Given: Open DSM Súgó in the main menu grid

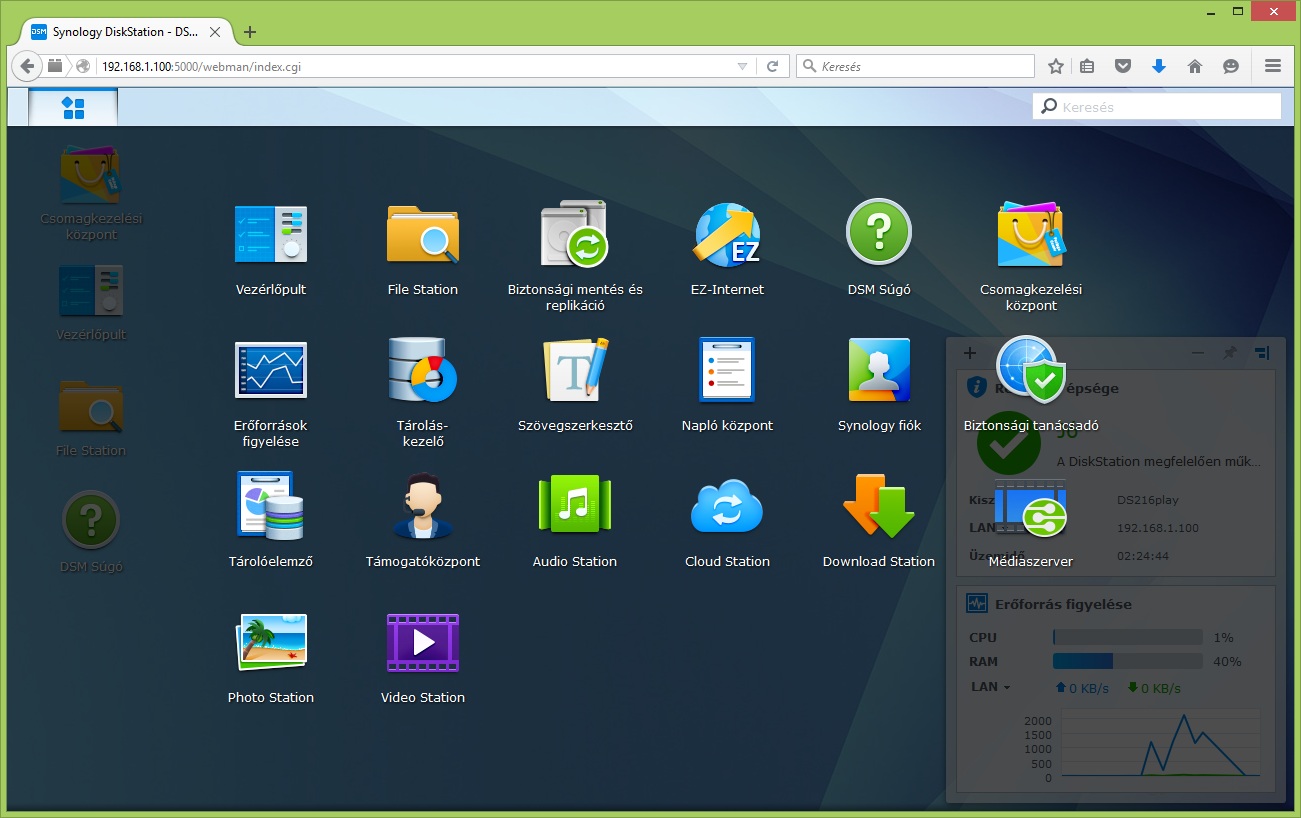Looking at the screenshot, I should coord(878,232).
